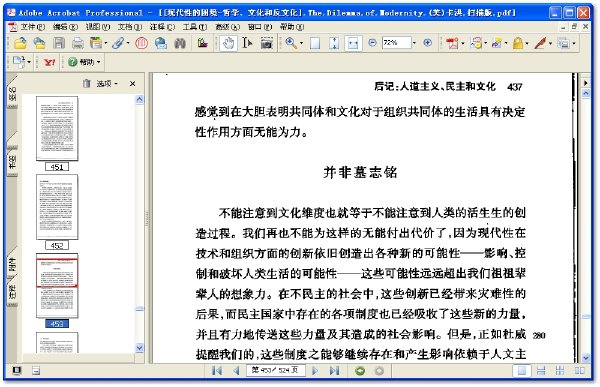Screen dimensions: 600x387
Task: Click the Create PDF icon
Action: click(x=452, y=43)
